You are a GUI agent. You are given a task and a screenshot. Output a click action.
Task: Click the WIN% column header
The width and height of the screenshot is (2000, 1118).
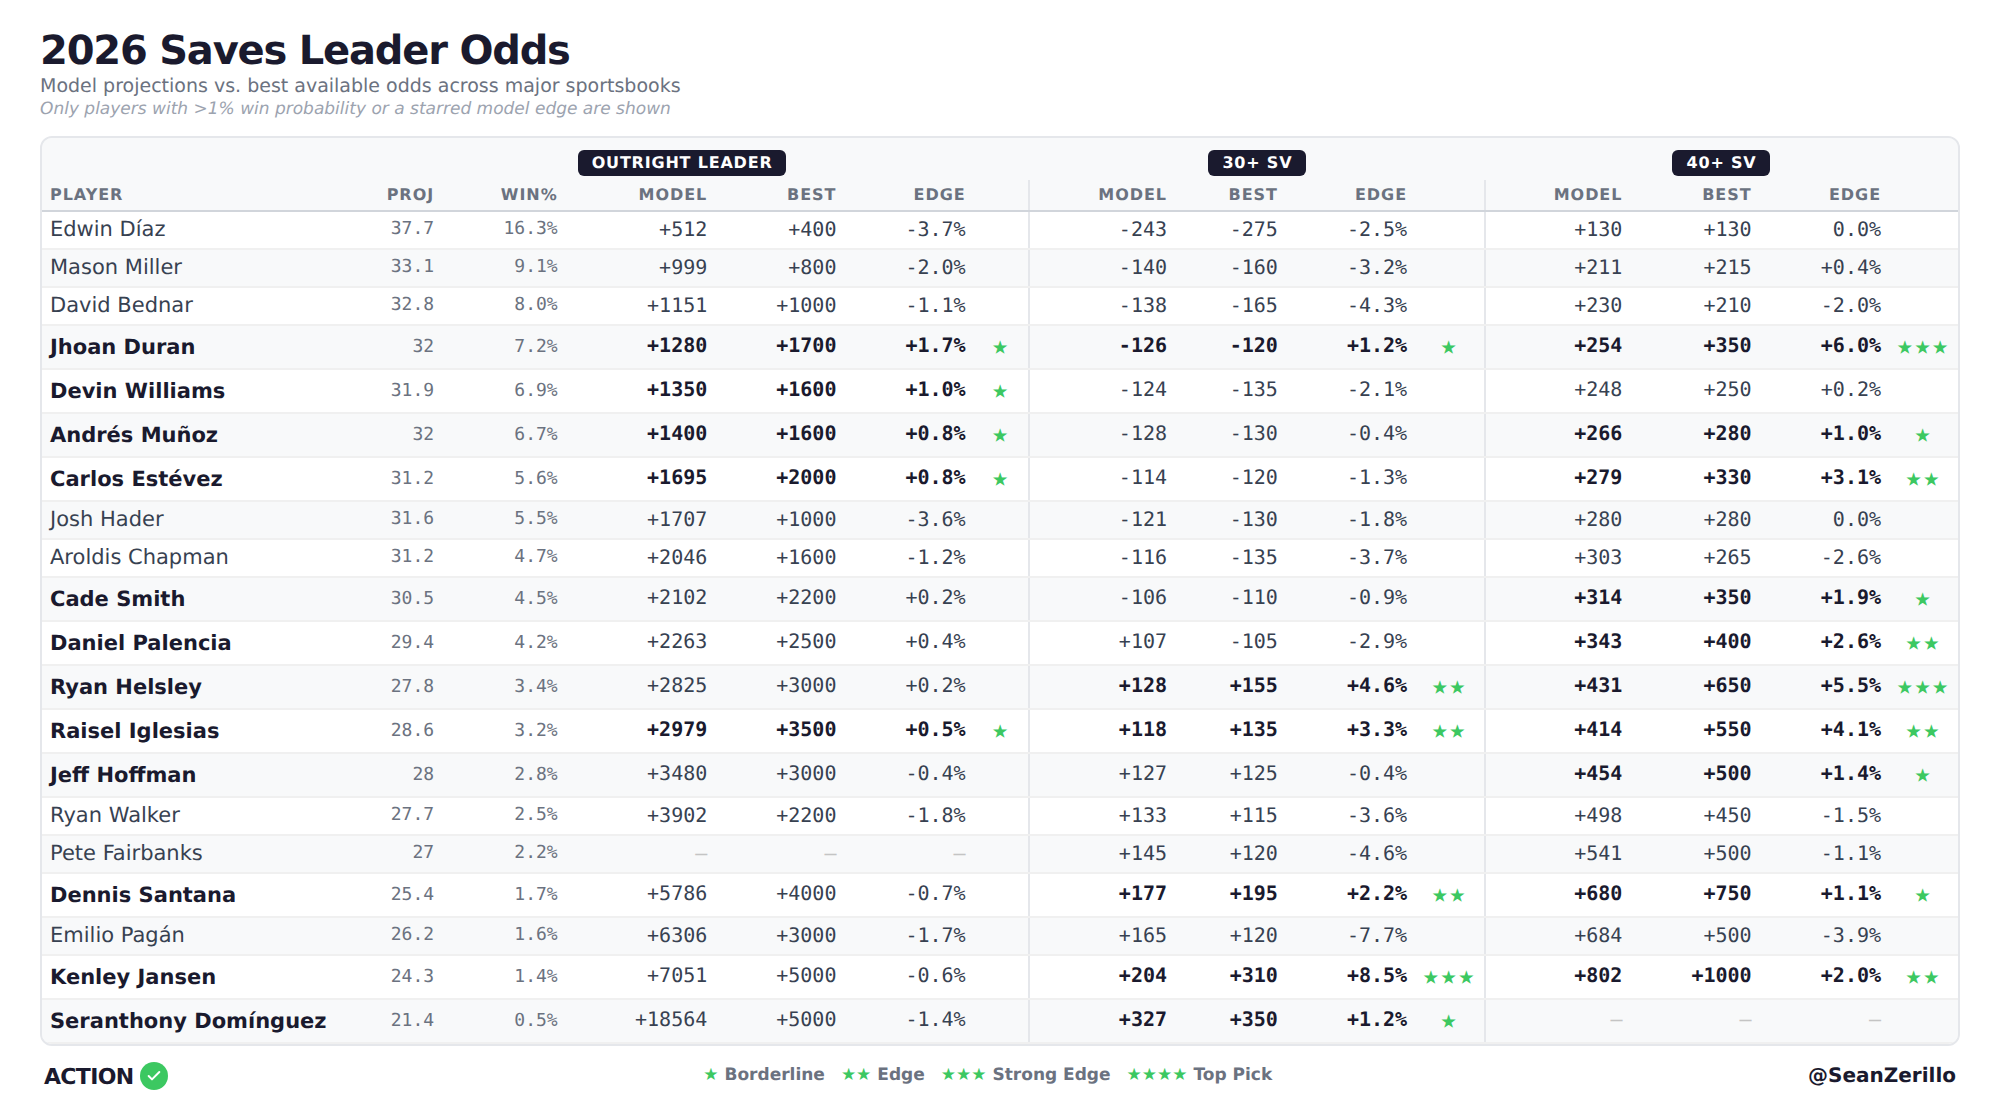coord(528,194)
